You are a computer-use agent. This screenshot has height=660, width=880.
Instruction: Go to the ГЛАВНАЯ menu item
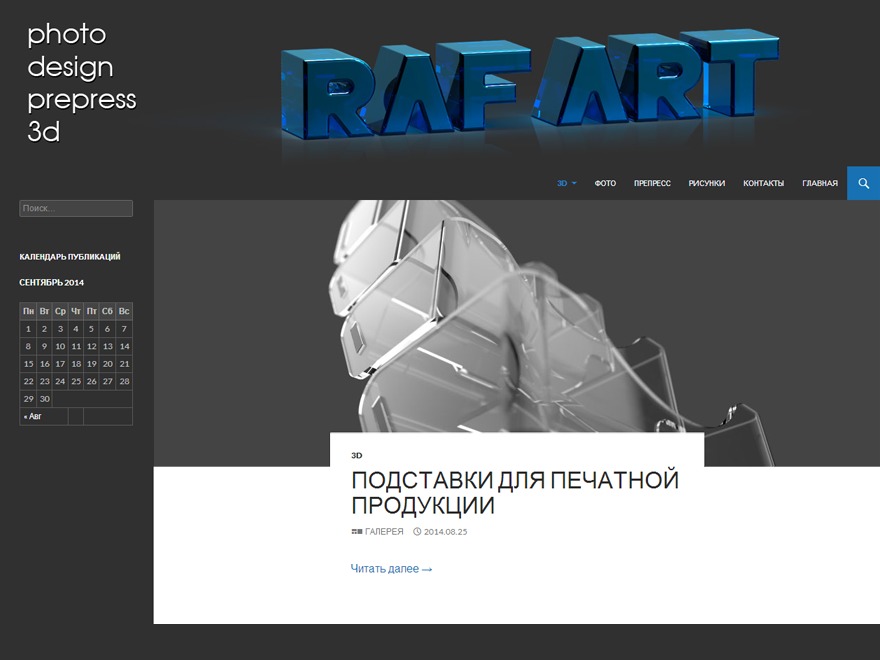(820, 184)
